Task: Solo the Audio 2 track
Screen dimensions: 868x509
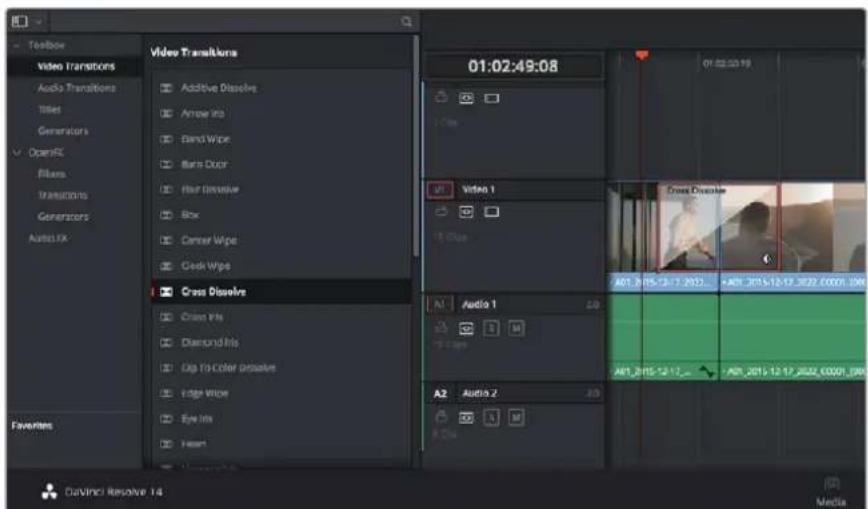Action: click(491, 417)
